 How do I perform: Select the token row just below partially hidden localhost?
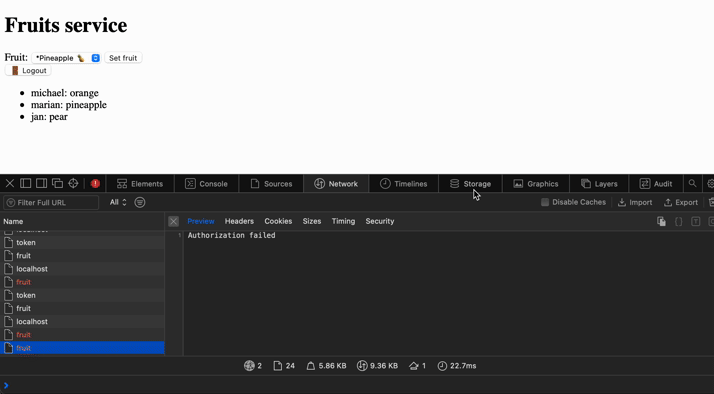82,243
